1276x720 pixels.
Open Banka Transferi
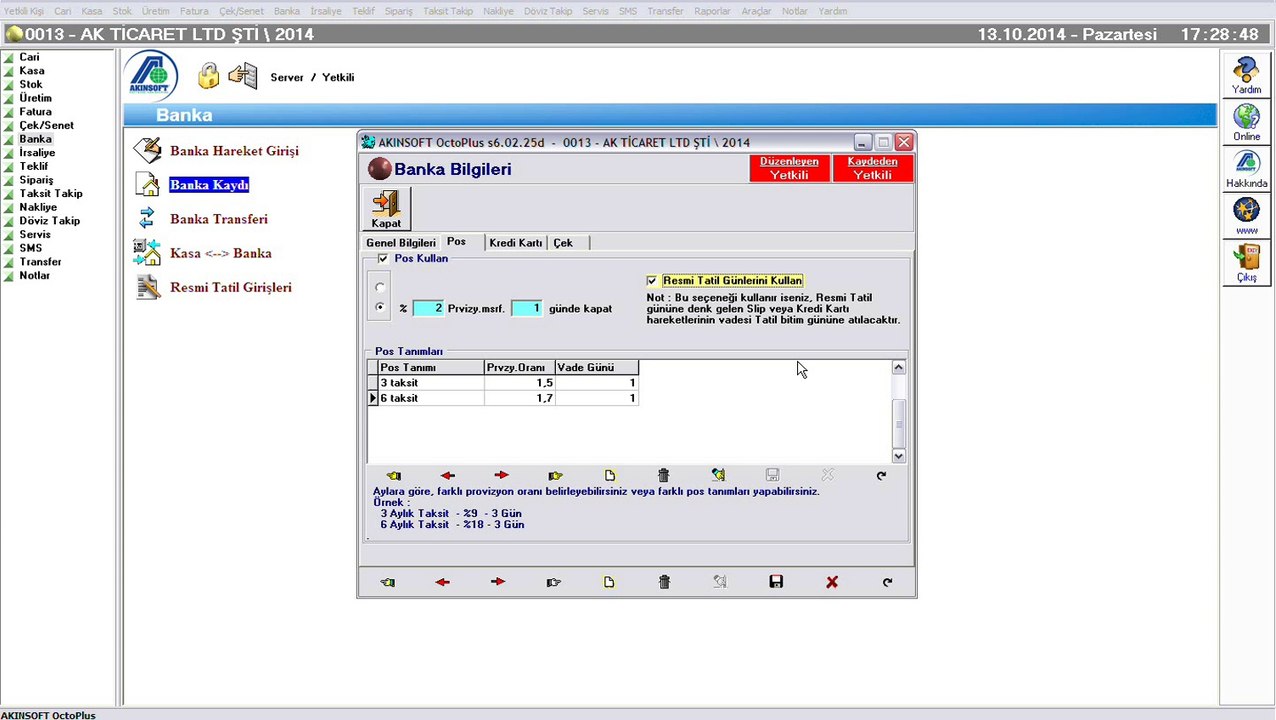coord(219,219)
